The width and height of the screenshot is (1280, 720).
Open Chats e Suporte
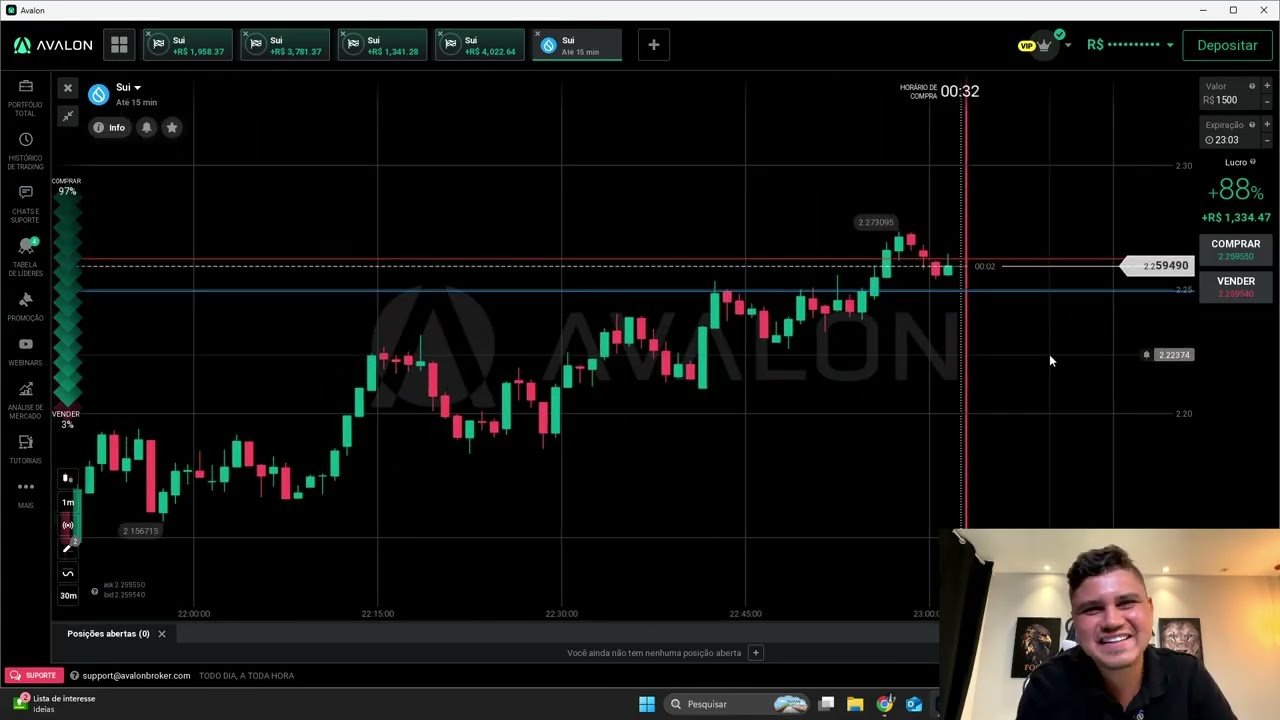point(25,197)
